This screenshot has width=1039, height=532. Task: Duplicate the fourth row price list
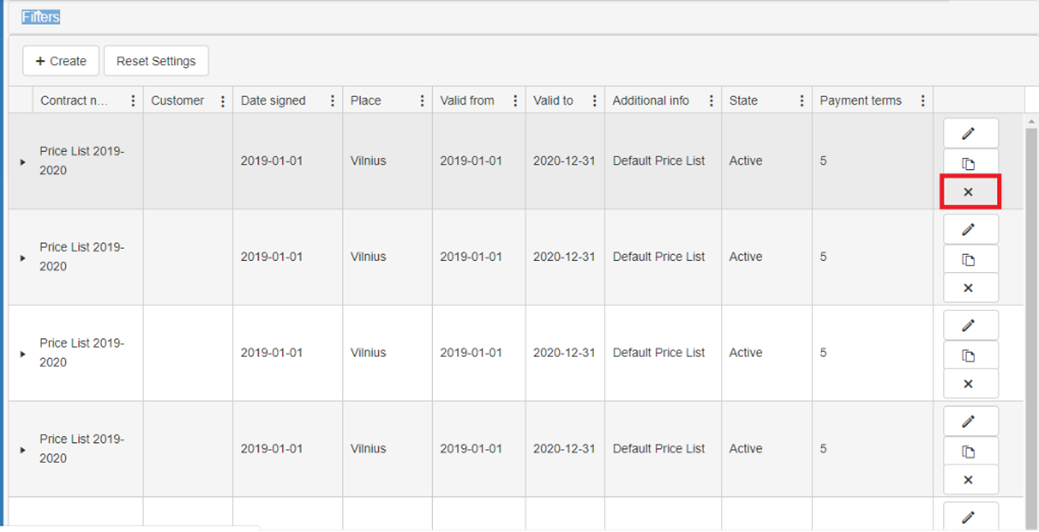pos(968,452)
